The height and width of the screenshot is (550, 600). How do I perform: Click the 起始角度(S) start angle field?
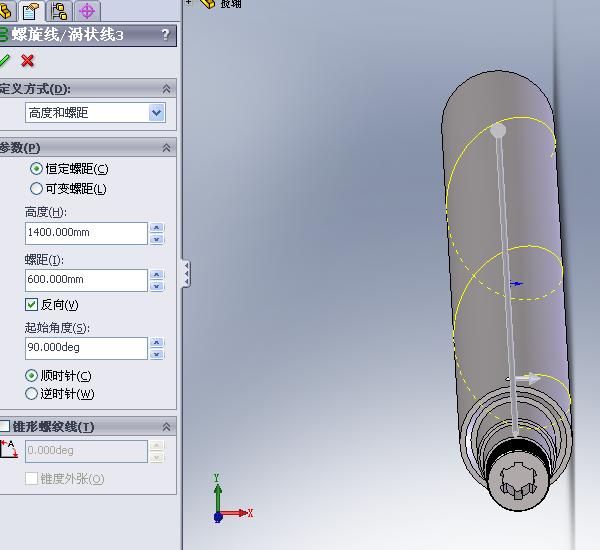click(86, 348)
